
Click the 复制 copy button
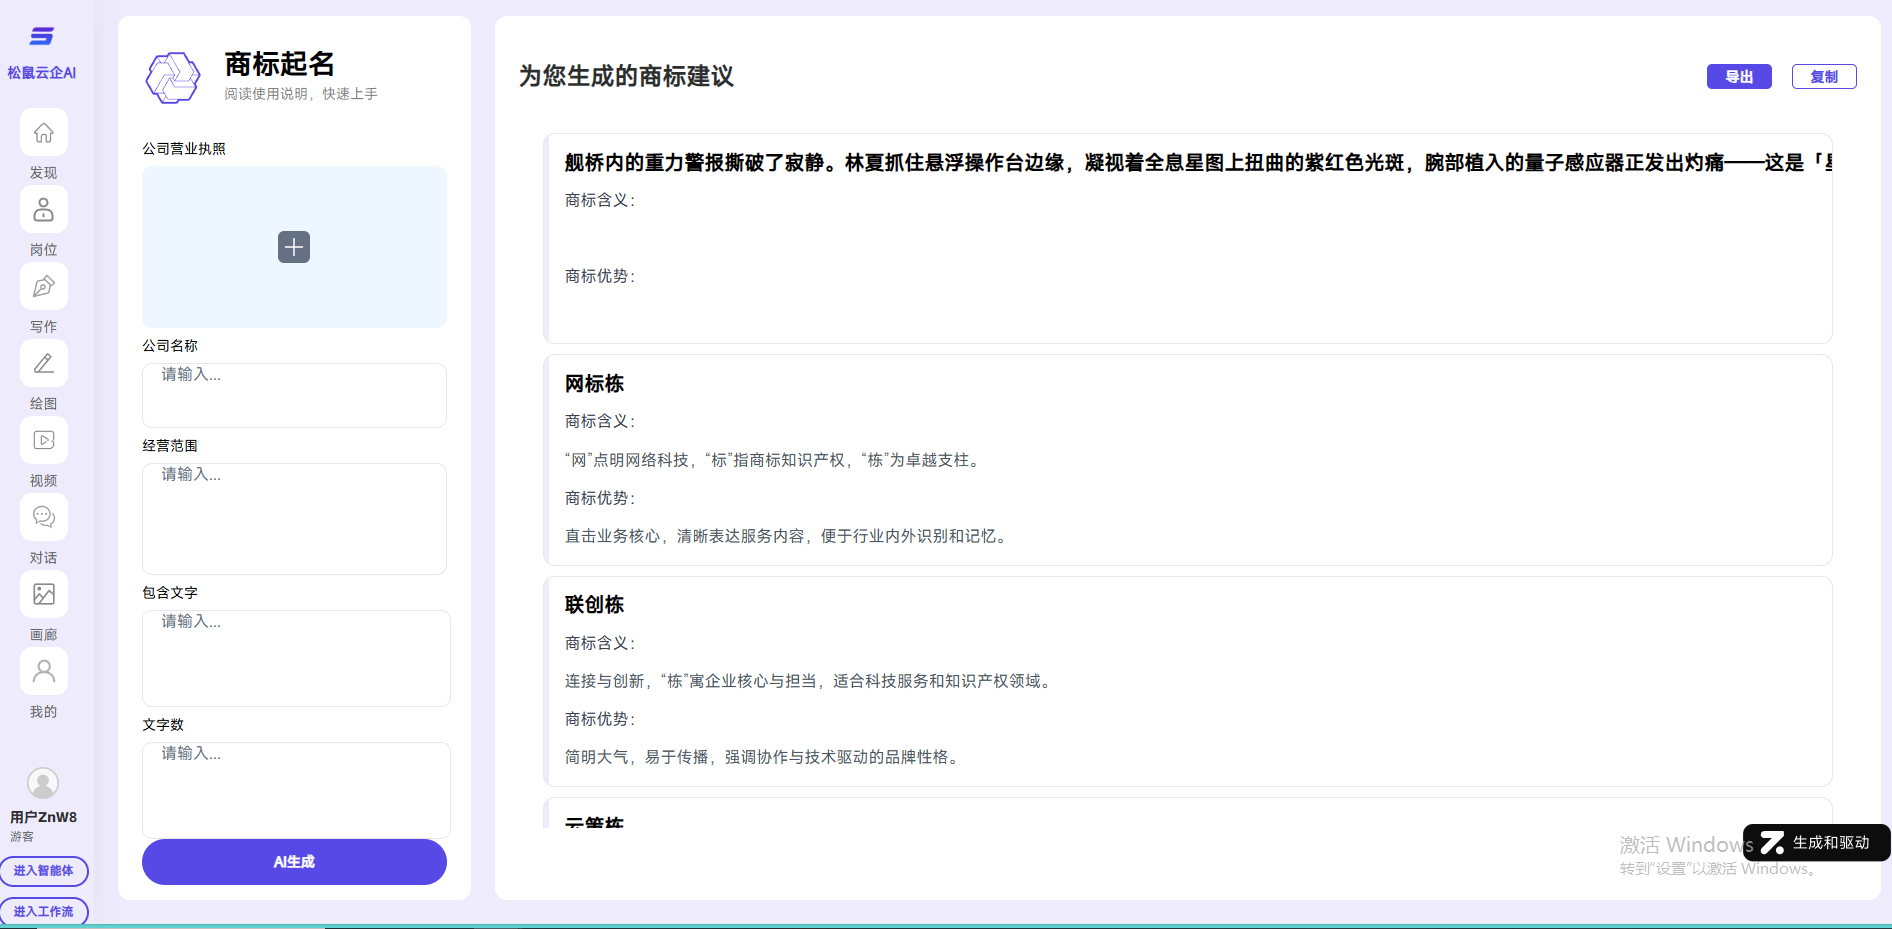click(x=1823, y=77)
